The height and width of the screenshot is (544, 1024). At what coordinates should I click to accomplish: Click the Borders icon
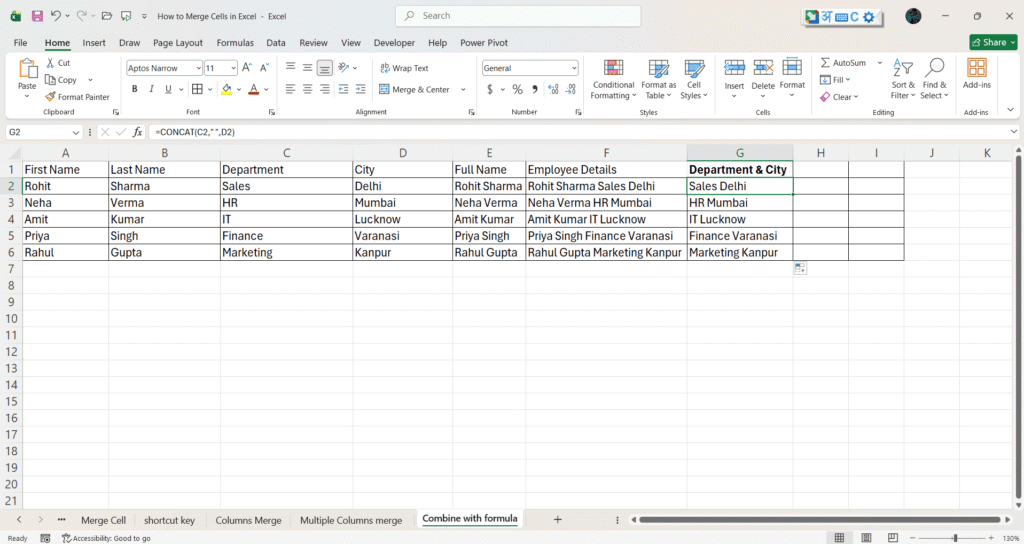197,89
